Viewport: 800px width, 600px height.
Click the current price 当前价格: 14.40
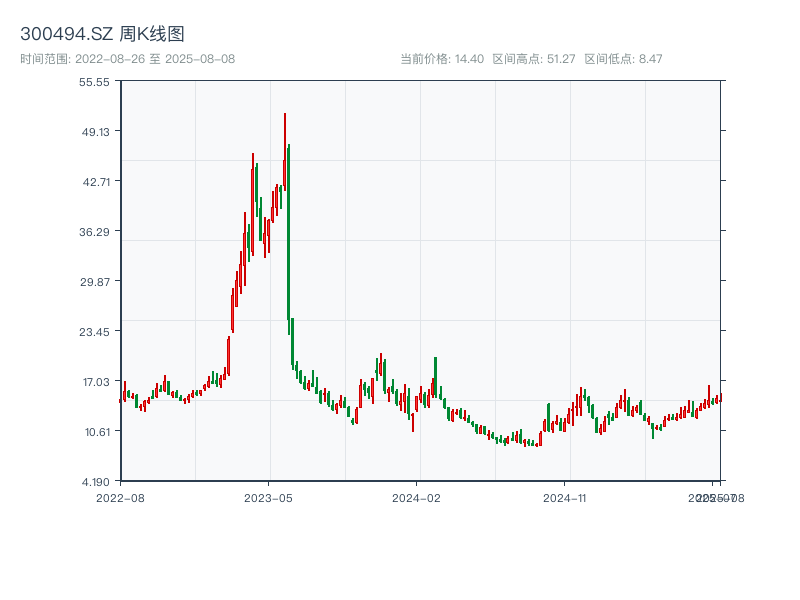pyautogui.click(x=442, y=59)
